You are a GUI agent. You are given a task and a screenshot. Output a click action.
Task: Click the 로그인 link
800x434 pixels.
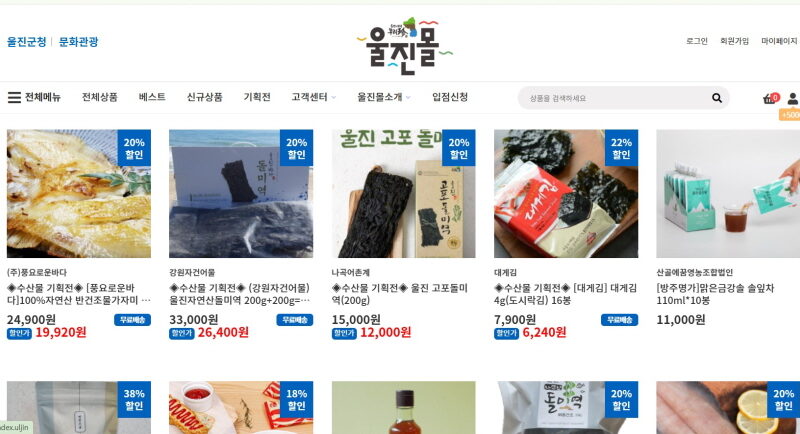(697, 41)
